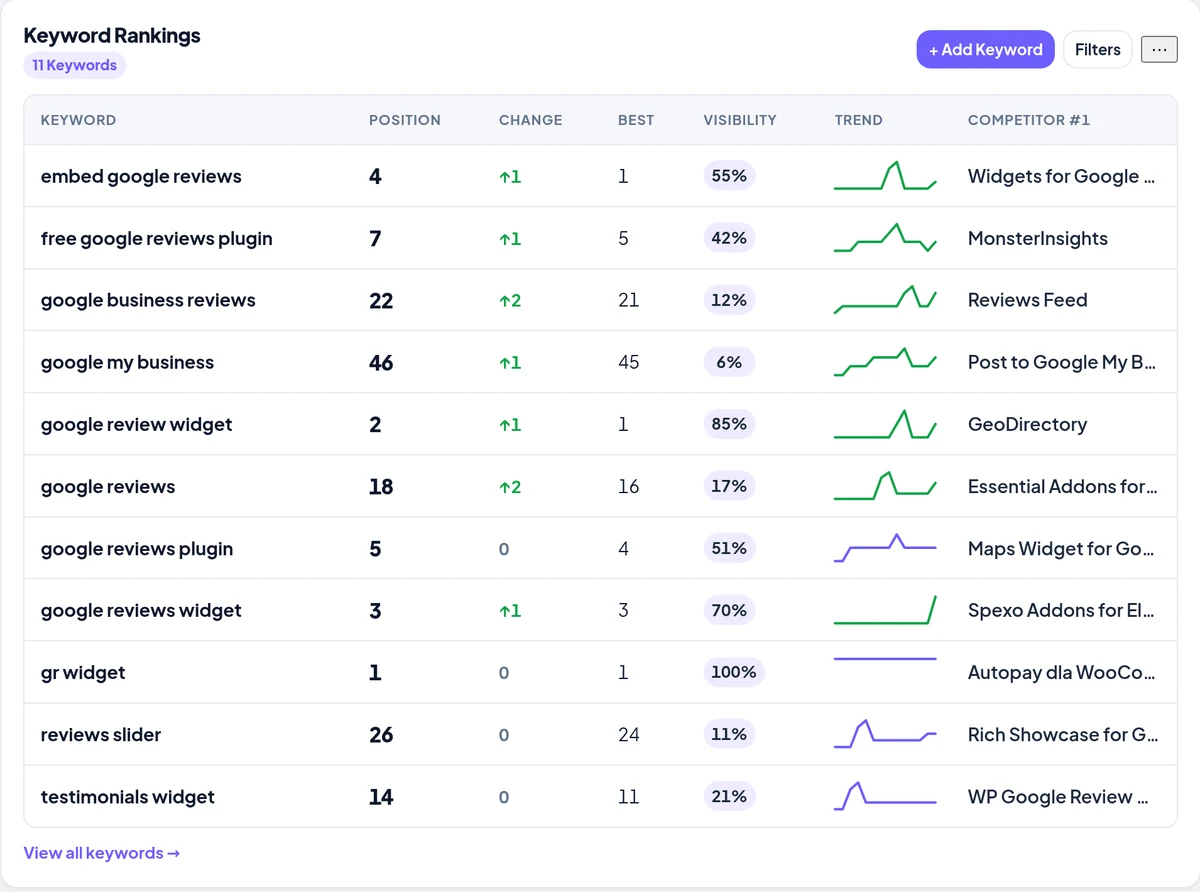
Task: Click the 12% visibility badge
Action: 729,300
